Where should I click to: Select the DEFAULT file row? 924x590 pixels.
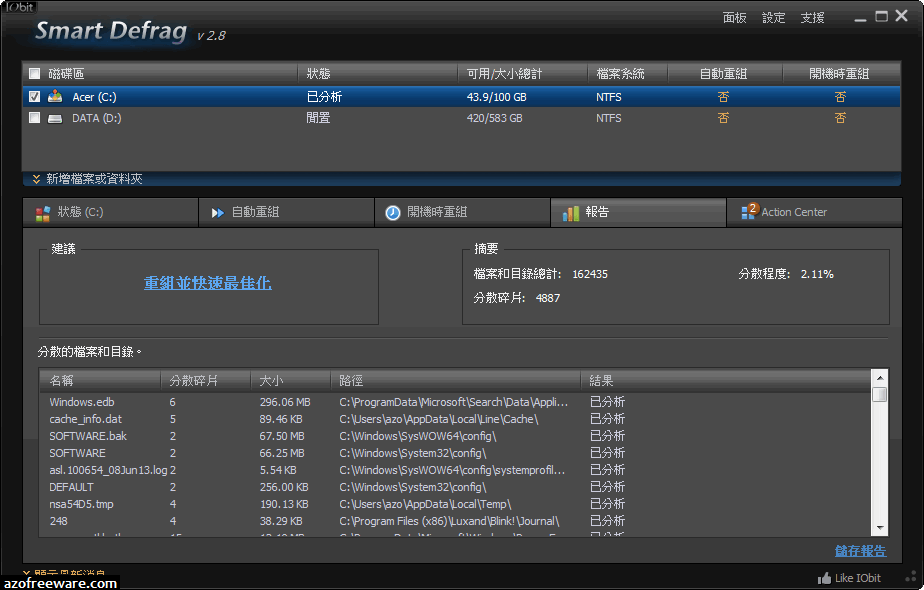[456, 487]
